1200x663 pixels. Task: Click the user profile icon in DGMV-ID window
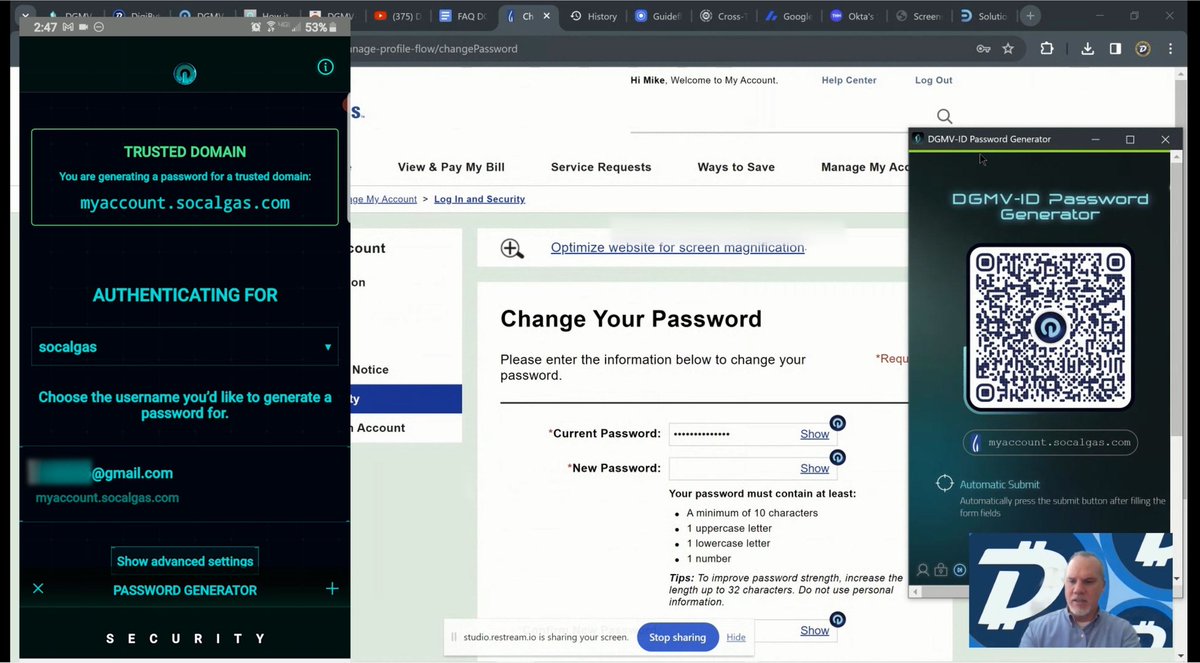(x=923, y=570)
